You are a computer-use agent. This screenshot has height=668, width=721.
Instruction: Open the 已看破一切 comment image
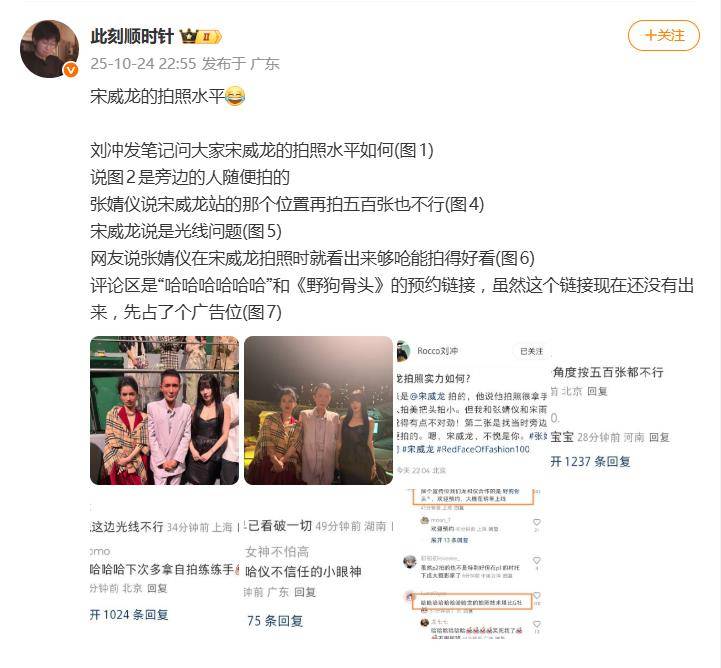pos(318,564)
